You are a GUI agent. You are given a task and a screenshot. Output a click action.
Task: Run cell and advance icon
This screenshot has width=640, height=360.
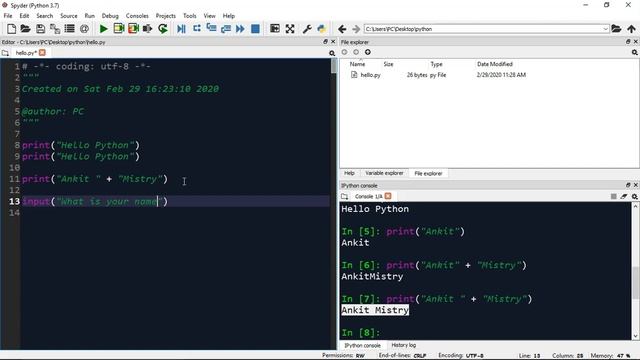[x=133, y=29]
